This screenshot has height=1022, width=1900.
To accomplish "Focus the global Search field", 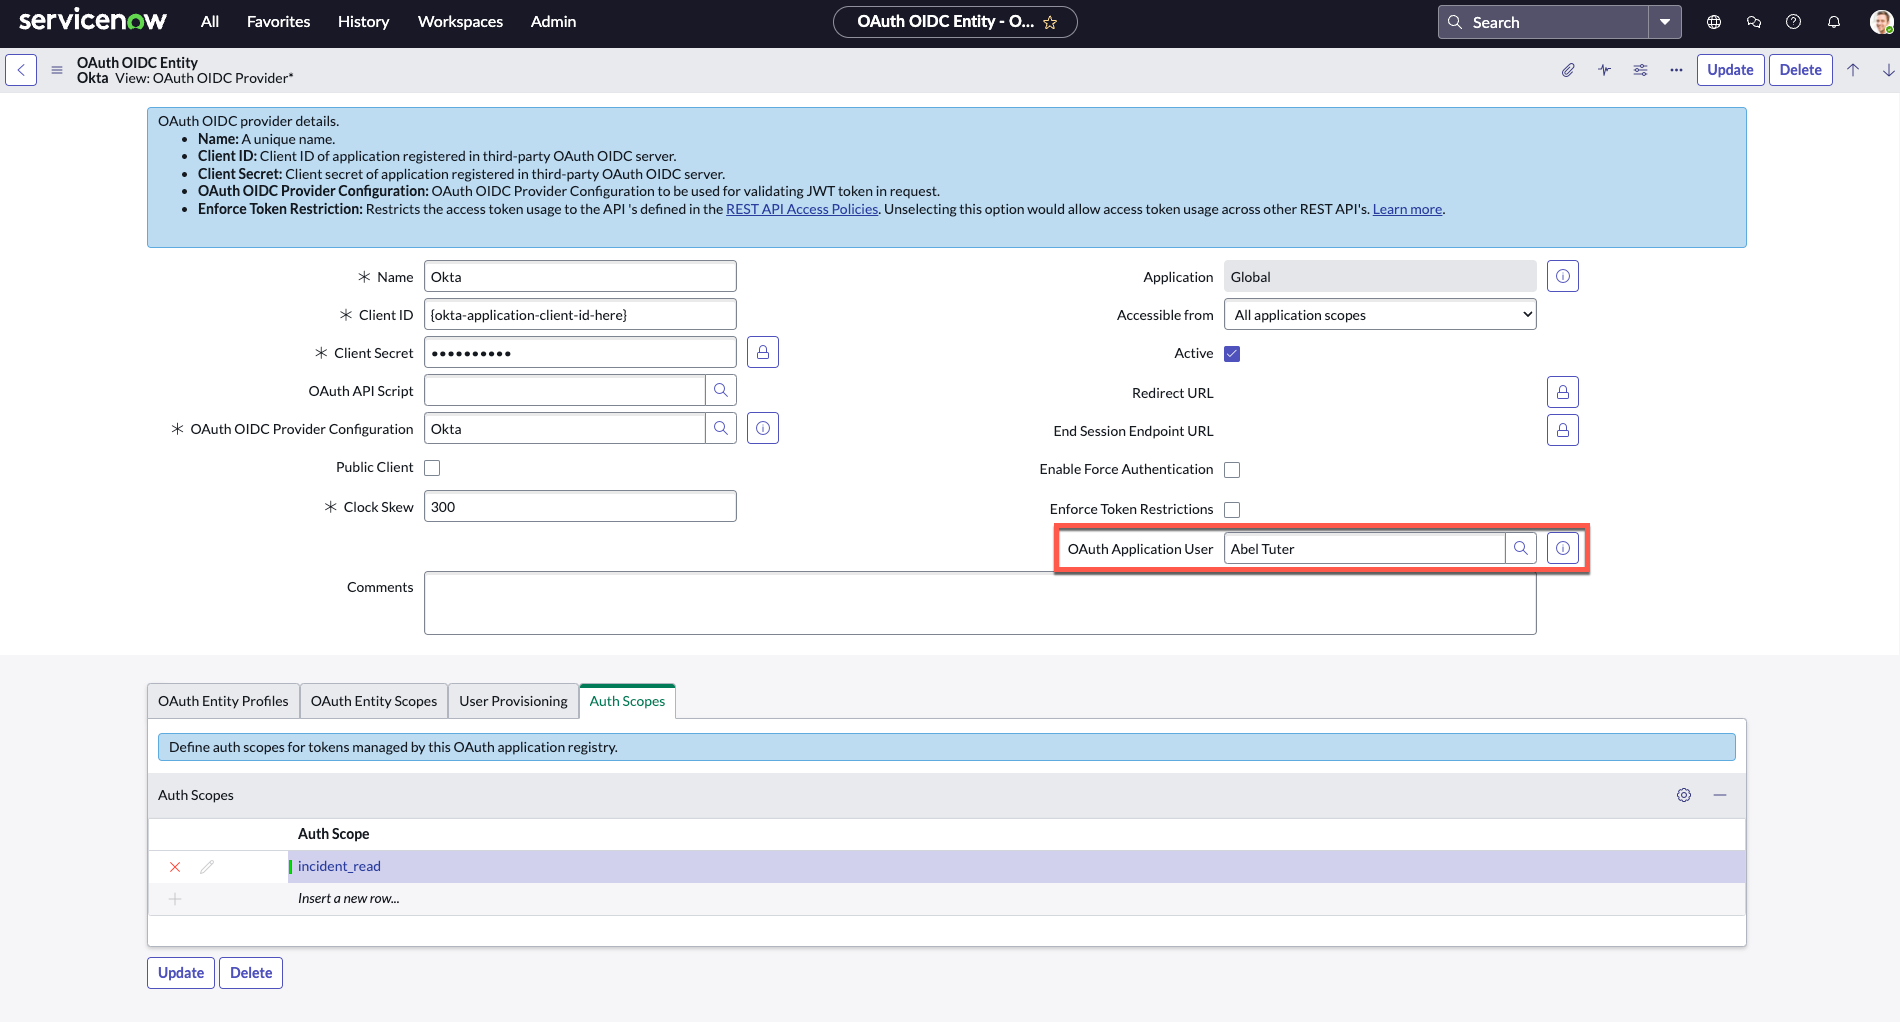I will (x=1544, y=22).
